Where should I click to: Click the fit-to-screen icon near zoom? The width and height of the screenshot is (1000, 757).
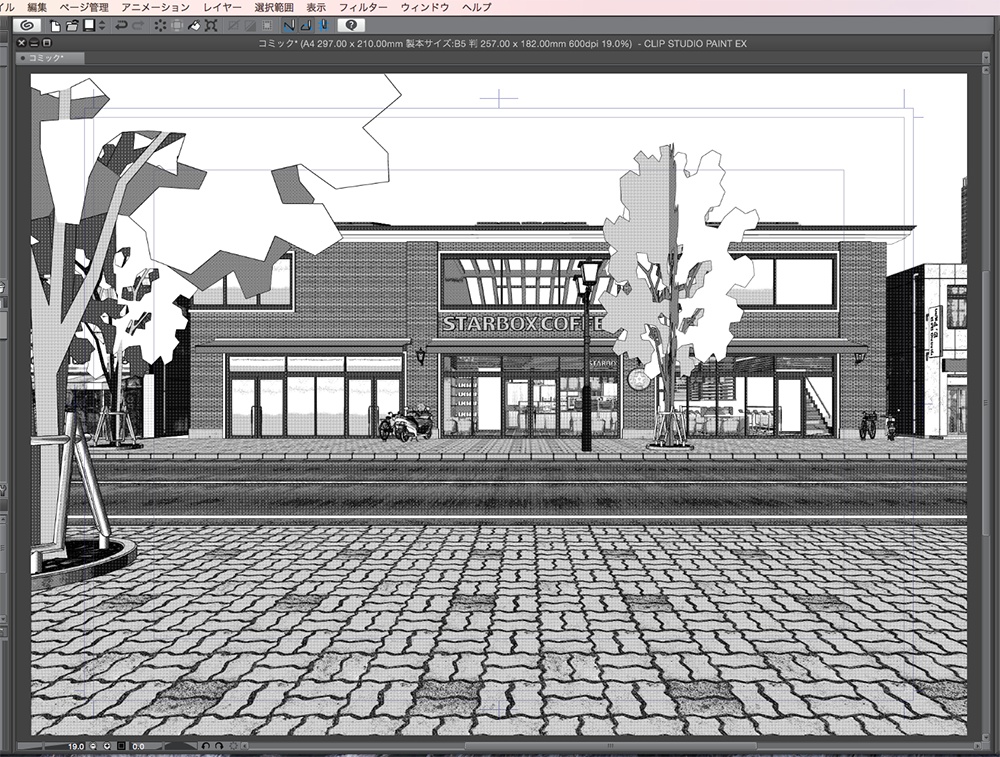click(121, 746)
